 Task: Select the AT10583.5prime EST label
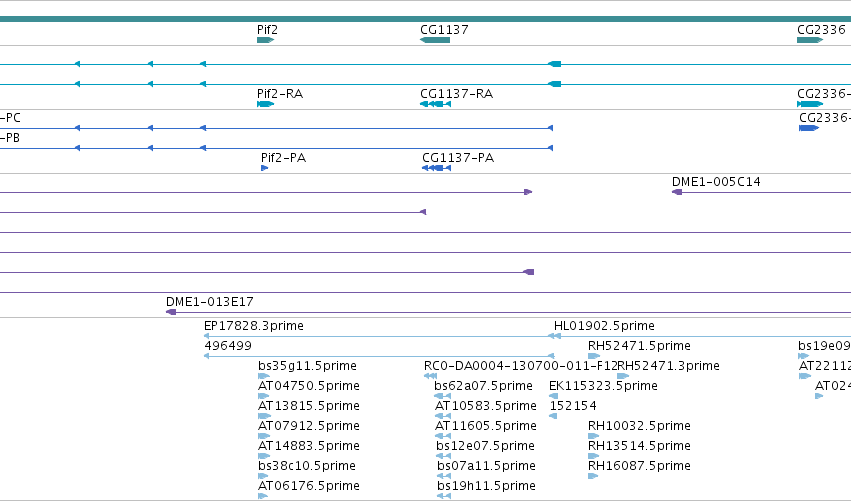485,406
